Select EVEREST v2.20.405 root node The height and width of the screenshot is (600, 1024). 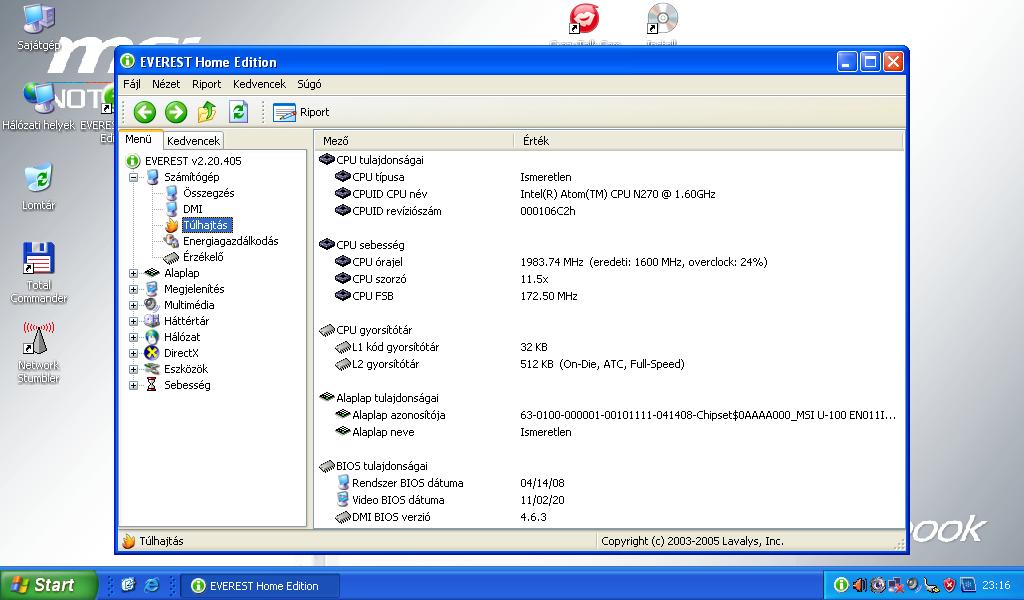(x=193, y=161)
